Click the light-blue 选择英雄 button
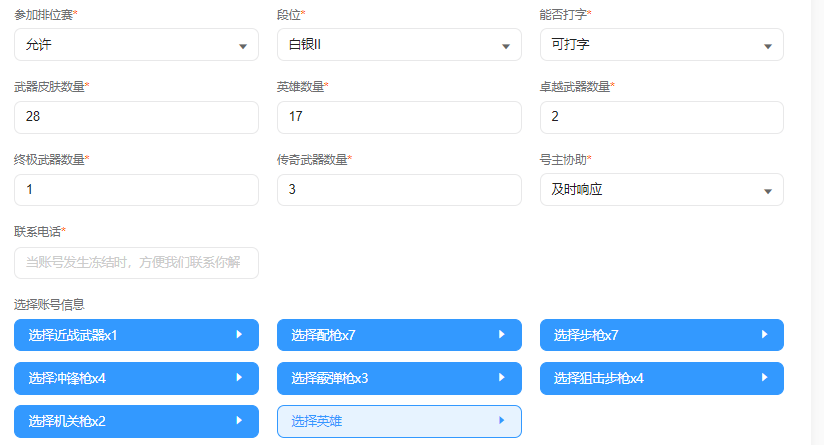 [399, 421]
